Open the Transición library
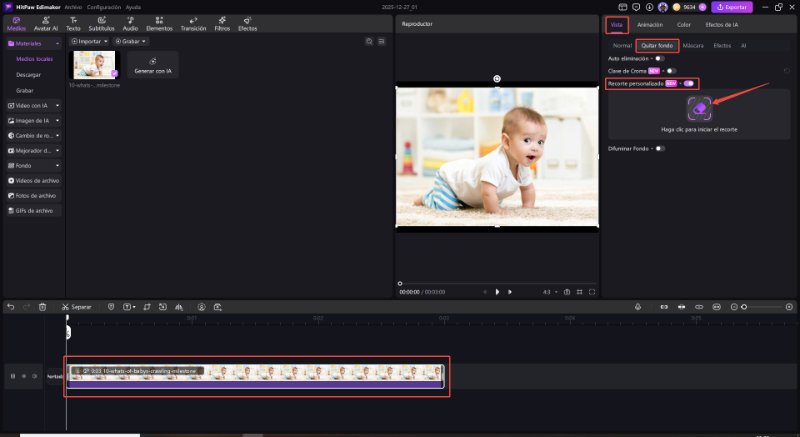 193,24
